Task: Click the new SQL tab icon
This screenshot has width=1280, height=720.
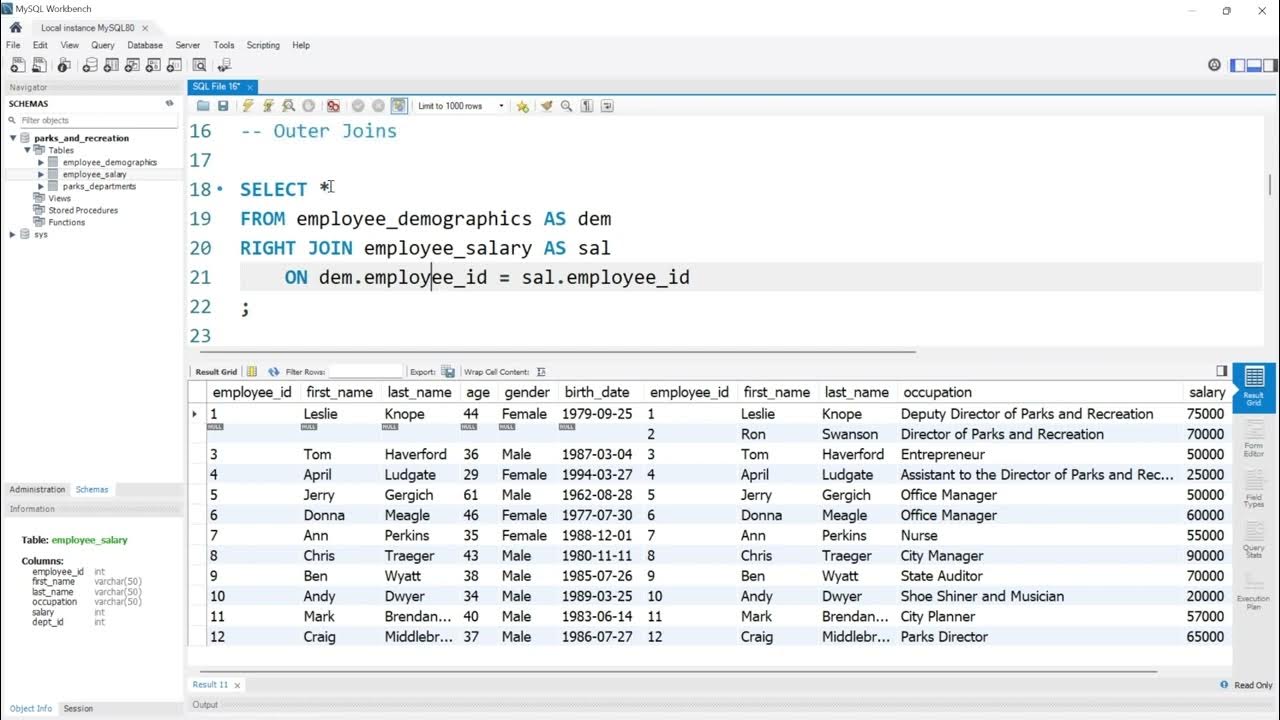Action: 18,65
